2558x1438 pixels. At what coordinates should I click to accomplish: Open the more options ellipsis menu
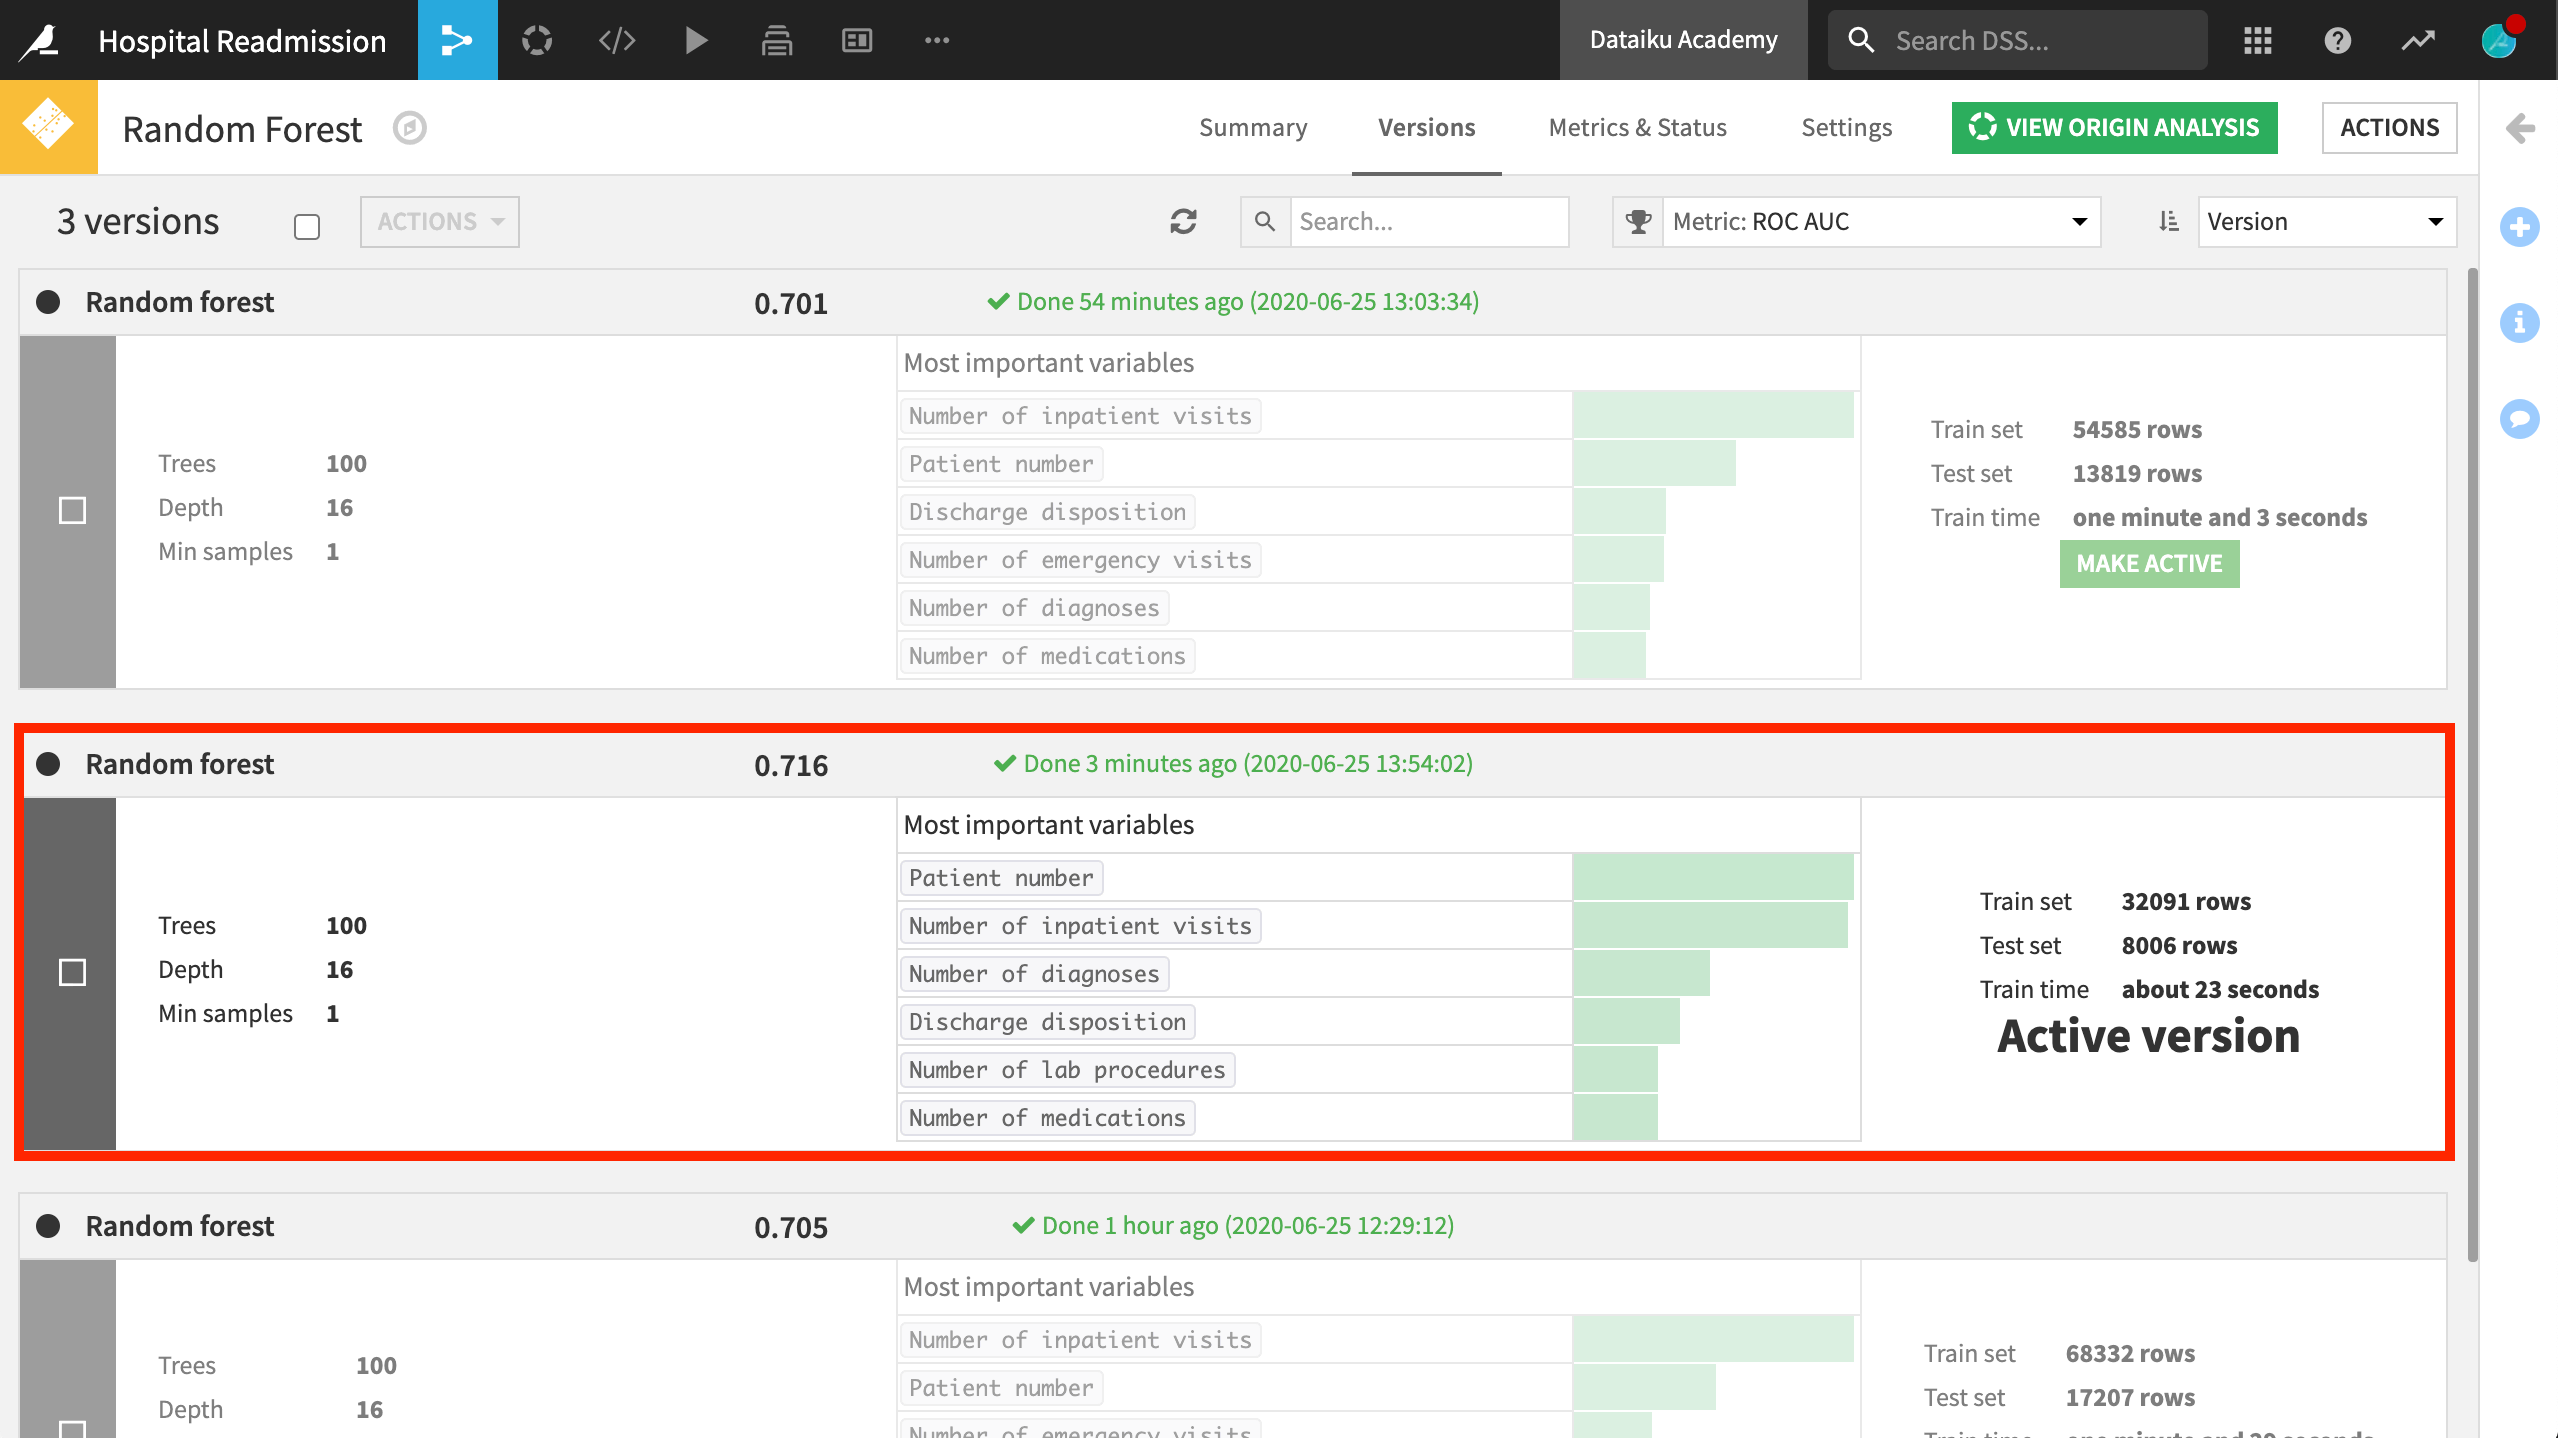[x=937, y=40]
